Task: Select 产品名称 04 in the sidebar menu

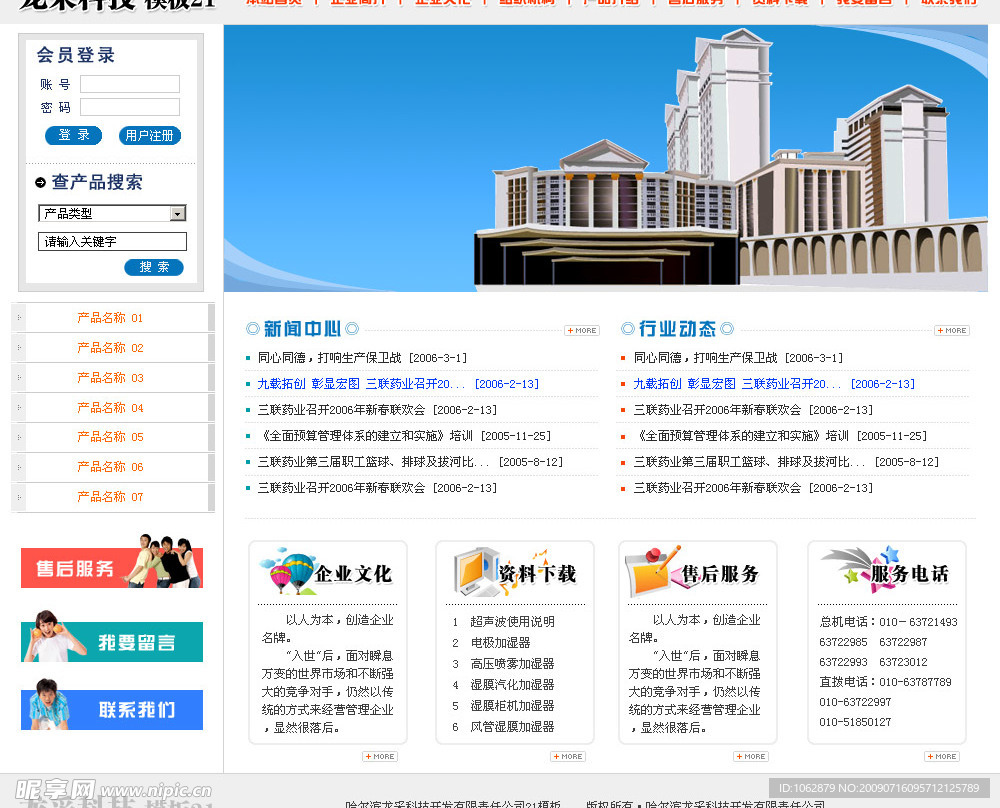Action: click(x=110, y=408)
